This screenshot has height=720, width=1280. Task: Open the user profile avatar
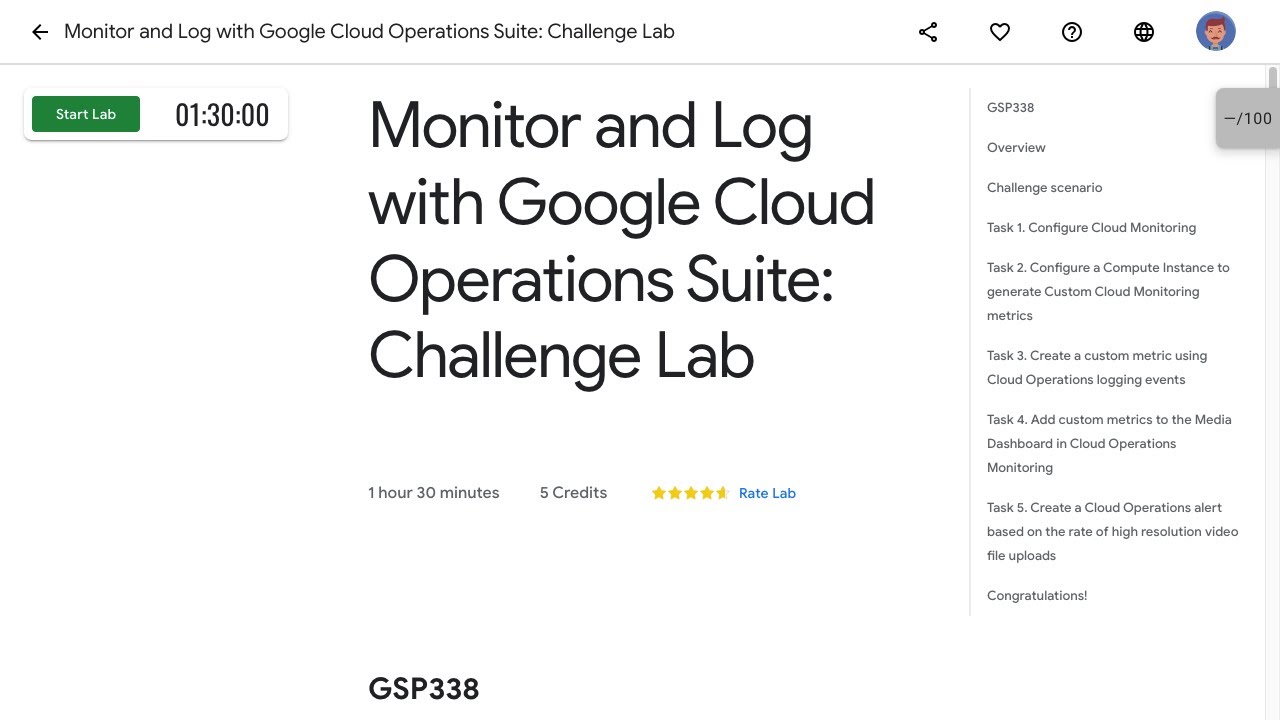(x=1216, y=32)
